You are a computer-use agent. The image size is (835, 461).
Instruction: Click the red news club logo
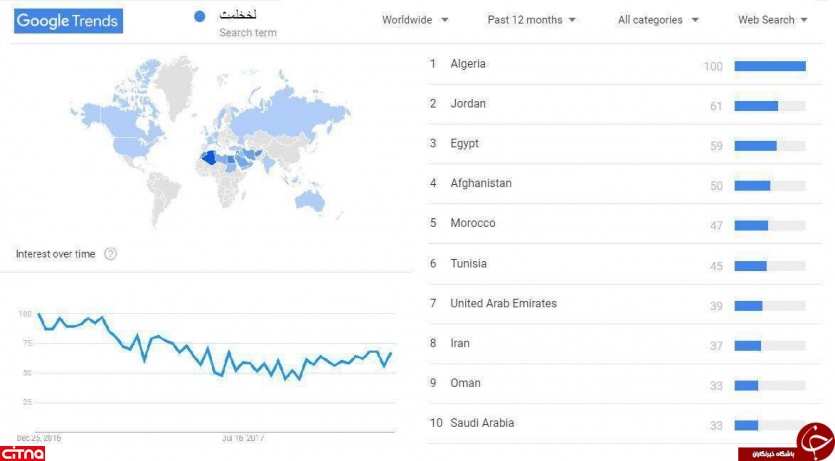786,443
